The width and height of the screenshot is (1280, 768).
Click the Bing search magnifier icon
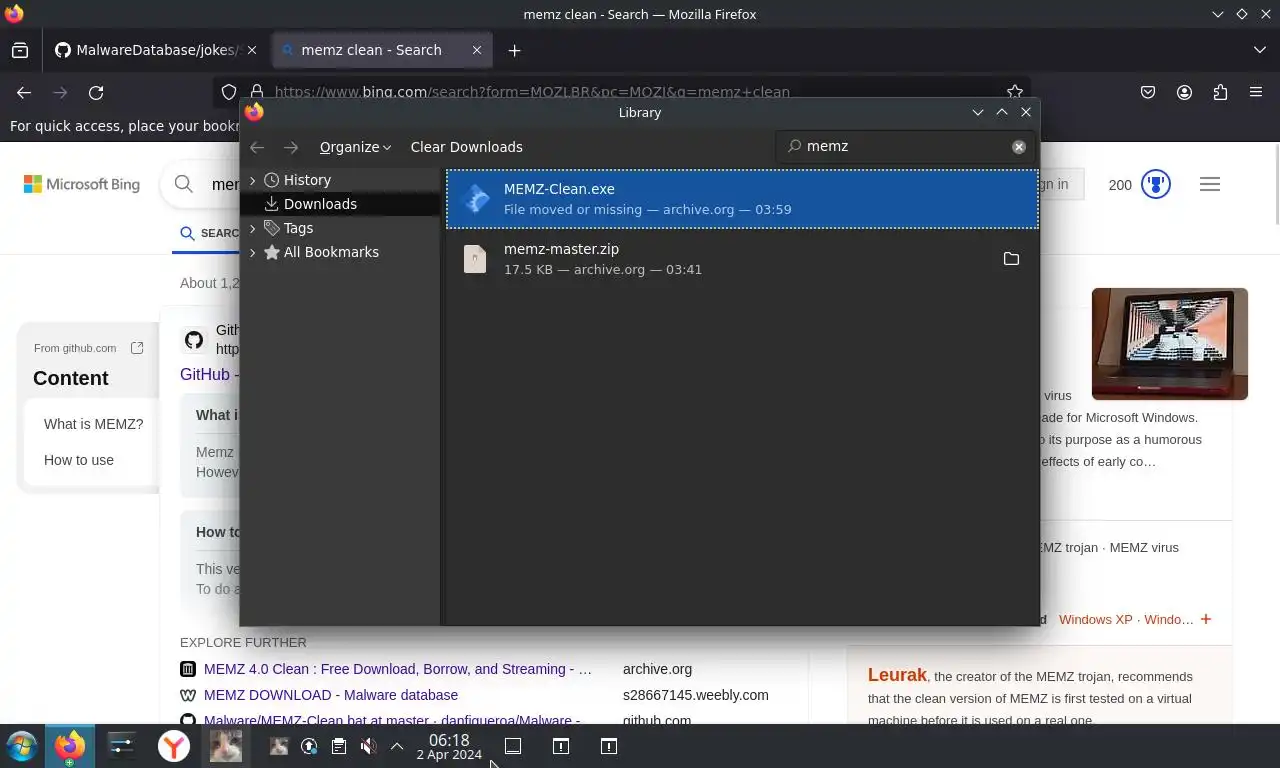[183, 184]
